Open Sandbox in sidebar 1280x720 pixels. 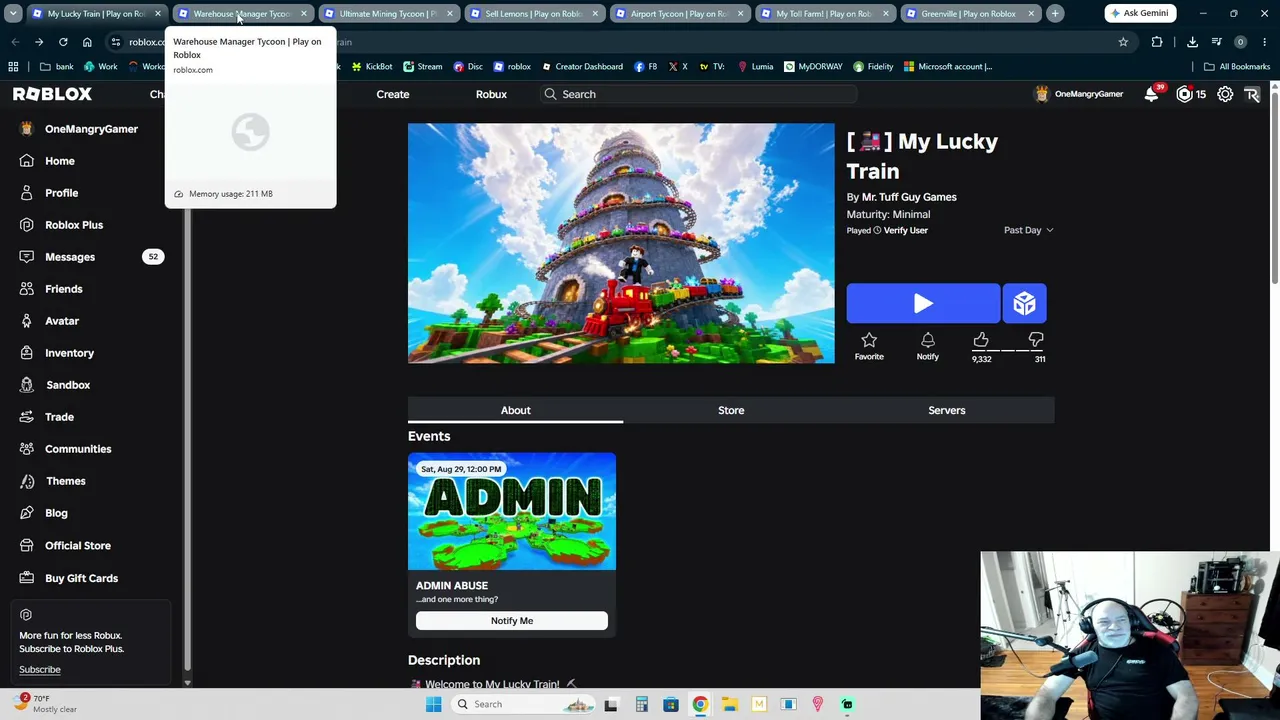click(x=67, y=385)
